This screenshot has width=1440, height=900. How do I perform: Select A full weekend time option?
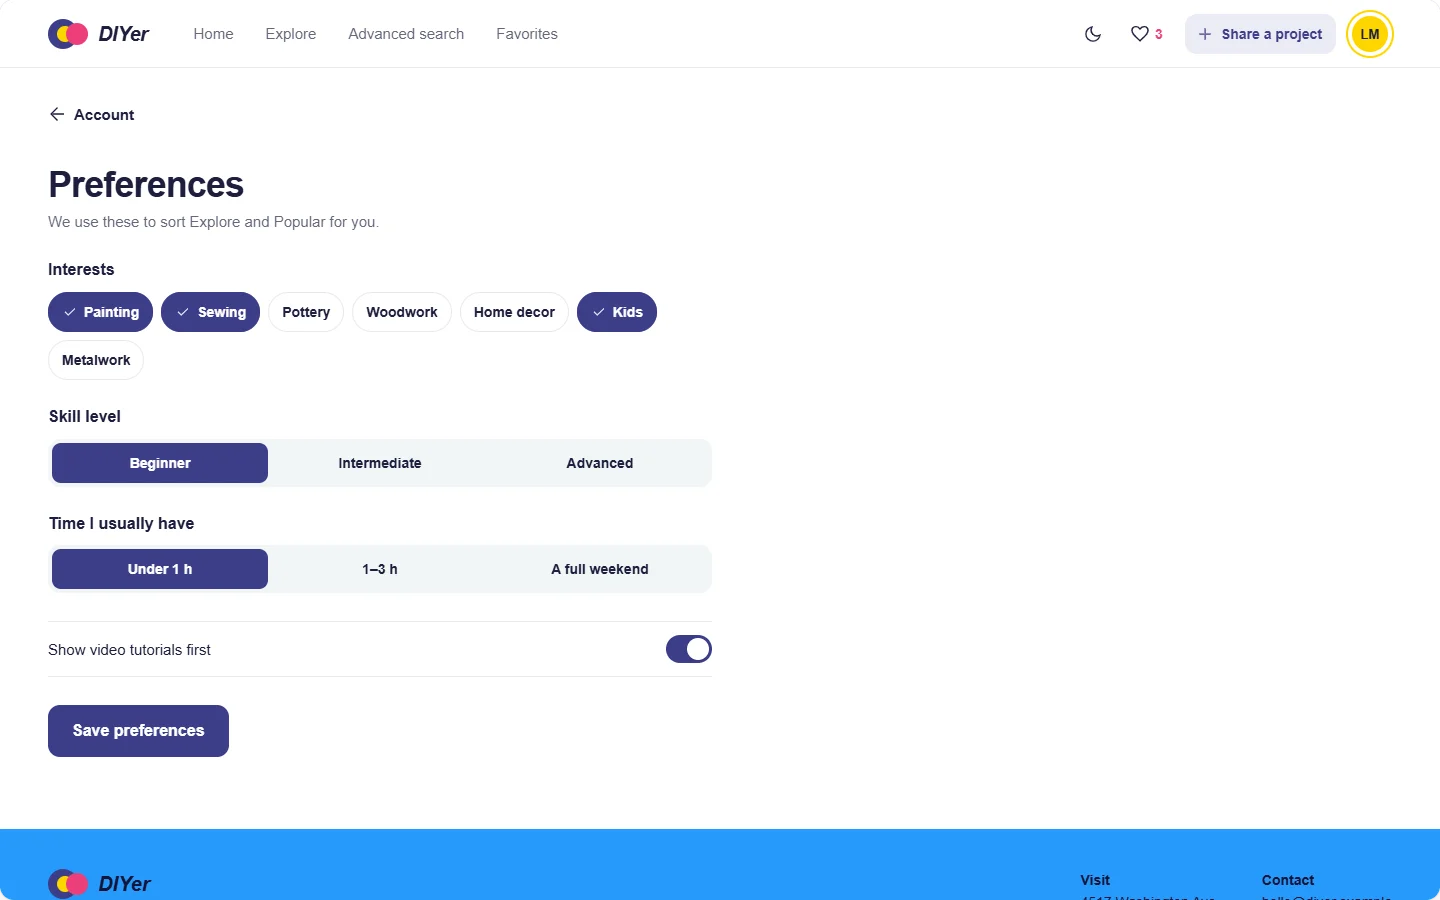pos(600,569)
